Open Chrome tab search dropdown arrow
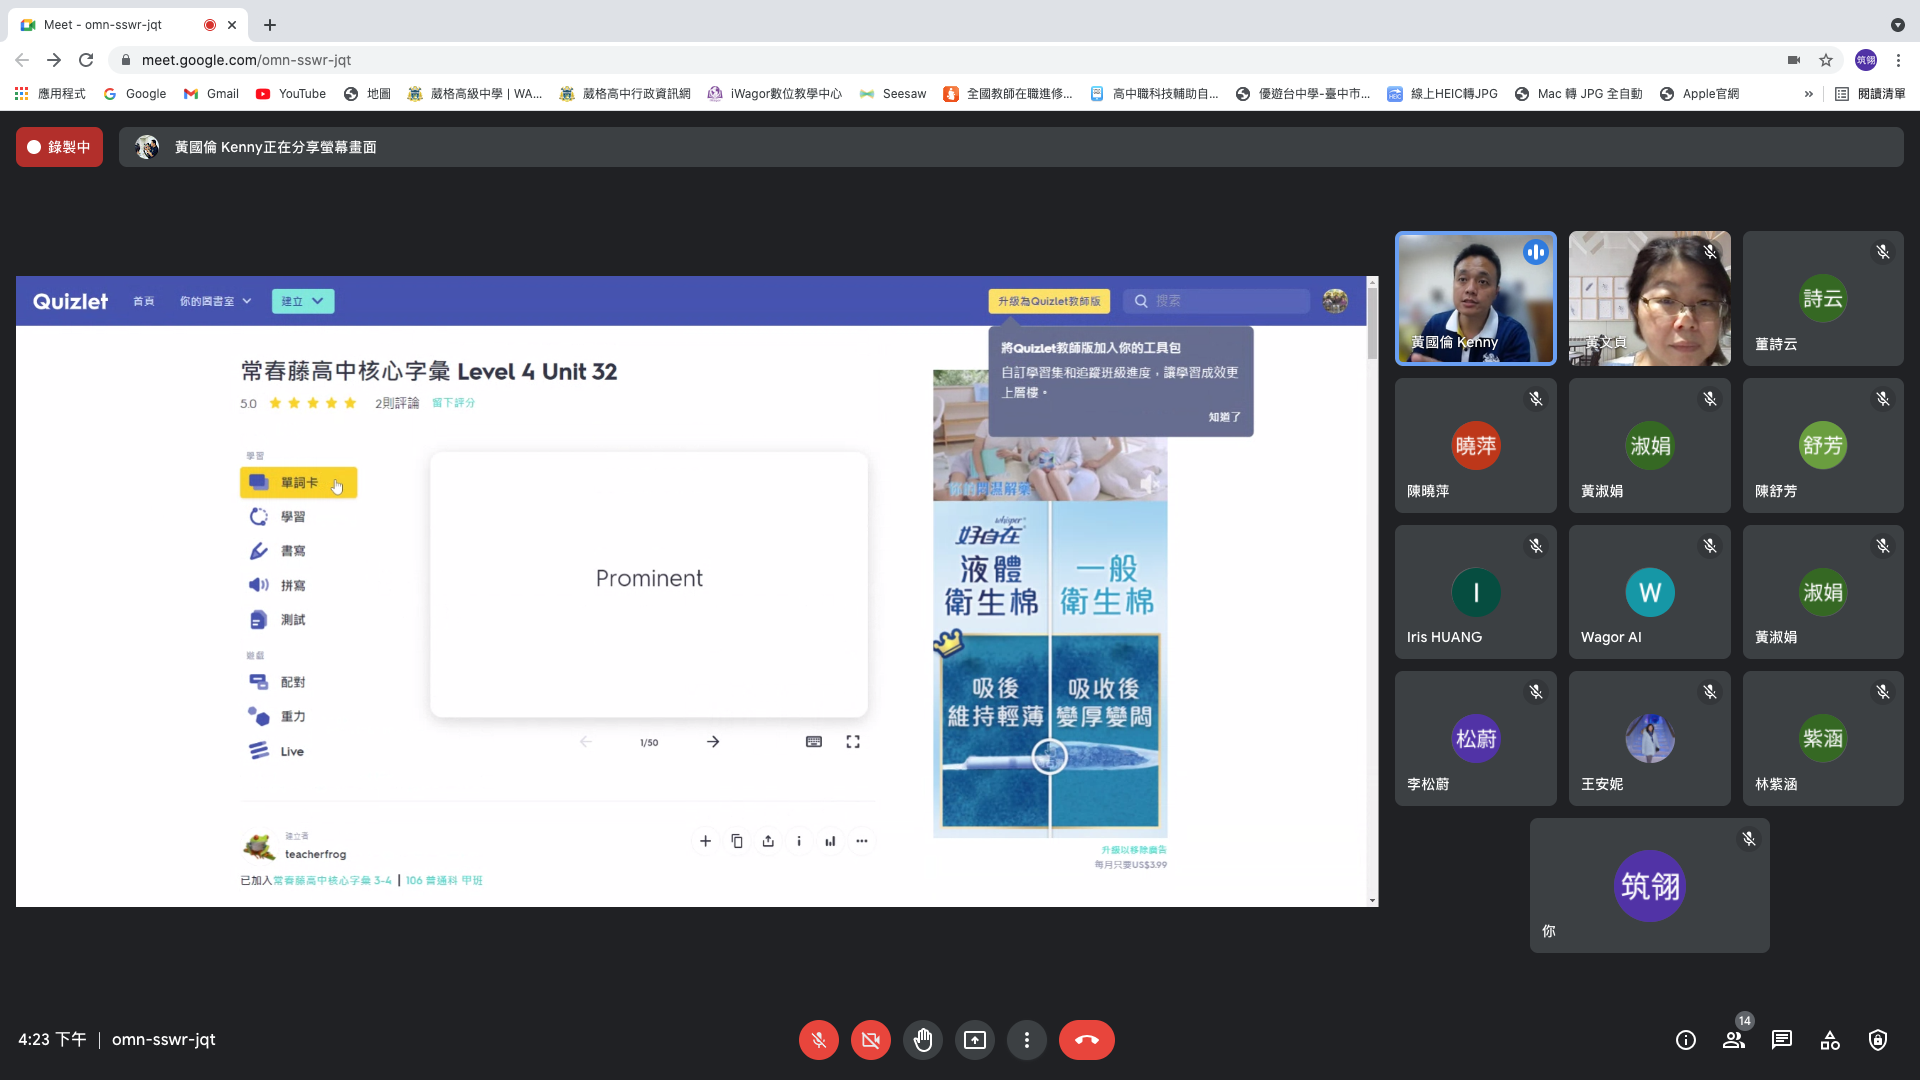The width and height of the screenshot is (1920, 1080). pos(1897,25)
